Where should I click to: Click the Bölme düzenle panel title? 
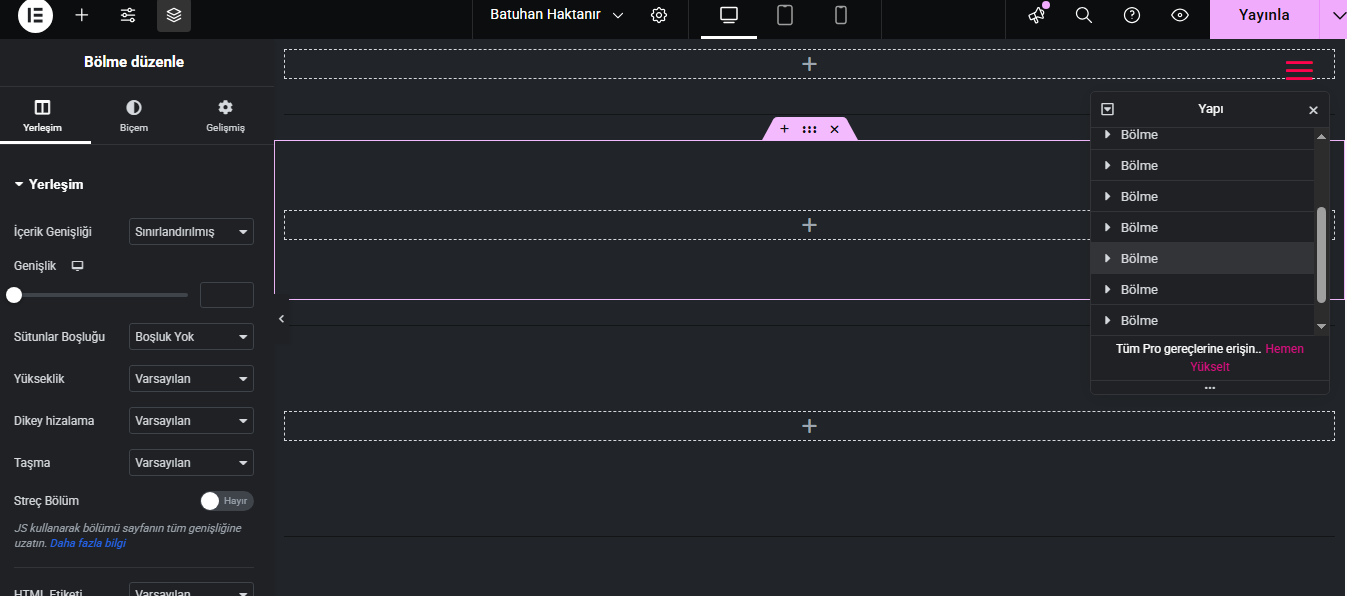point(134,62)
